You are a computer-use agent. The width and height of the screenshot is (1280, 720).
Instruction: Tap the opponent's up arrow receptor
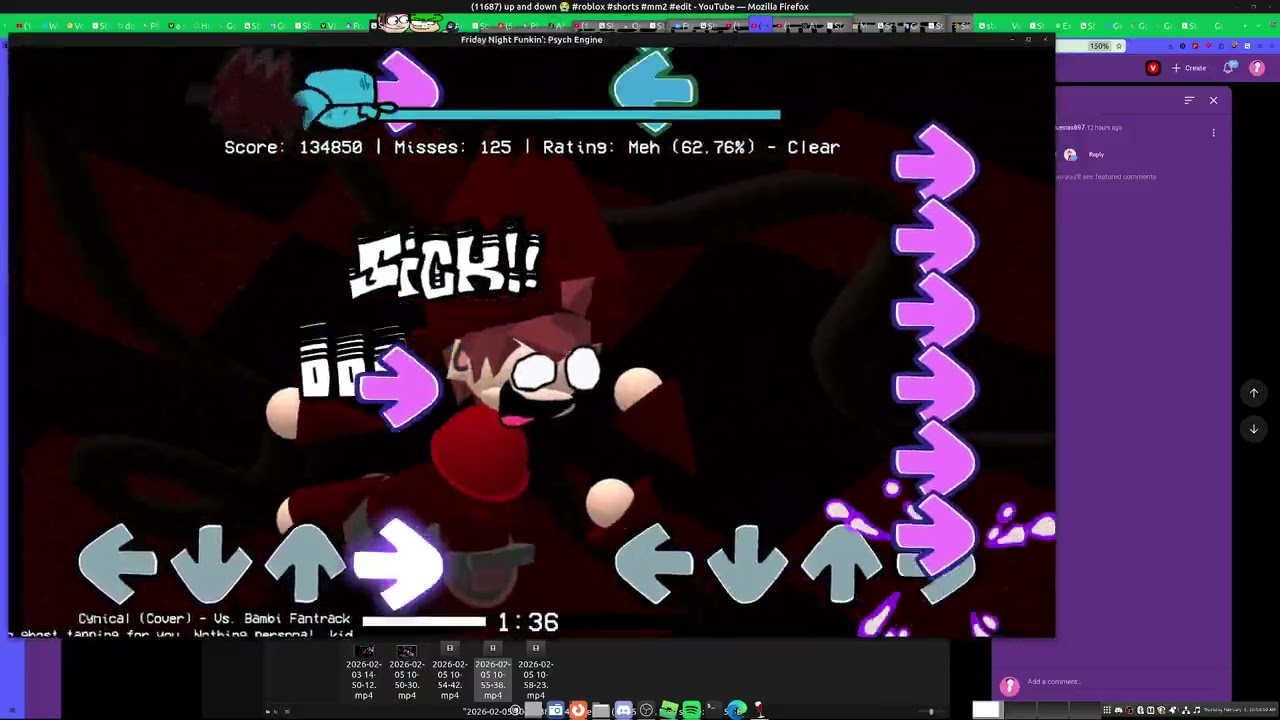pos(305,565)
